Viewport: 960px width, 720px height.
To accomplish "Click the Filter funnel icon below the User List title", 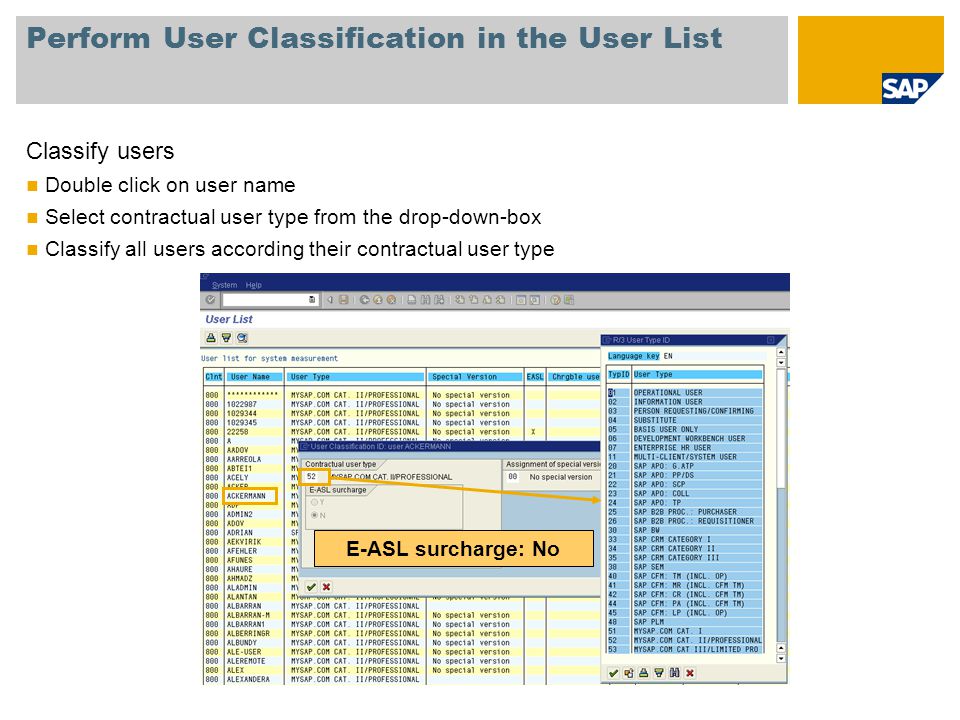I will click(x=227, y=338).
